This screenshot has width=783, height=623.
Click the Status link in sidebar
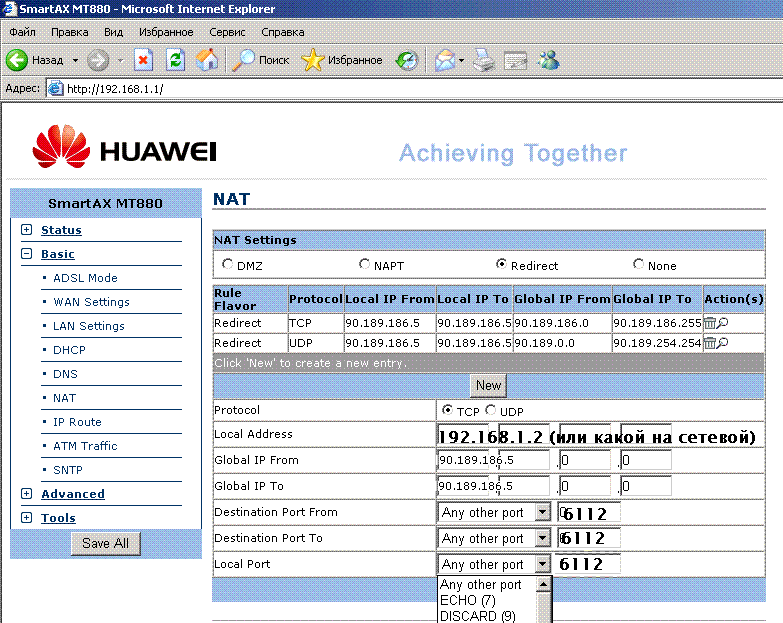(x=61, y=230)
